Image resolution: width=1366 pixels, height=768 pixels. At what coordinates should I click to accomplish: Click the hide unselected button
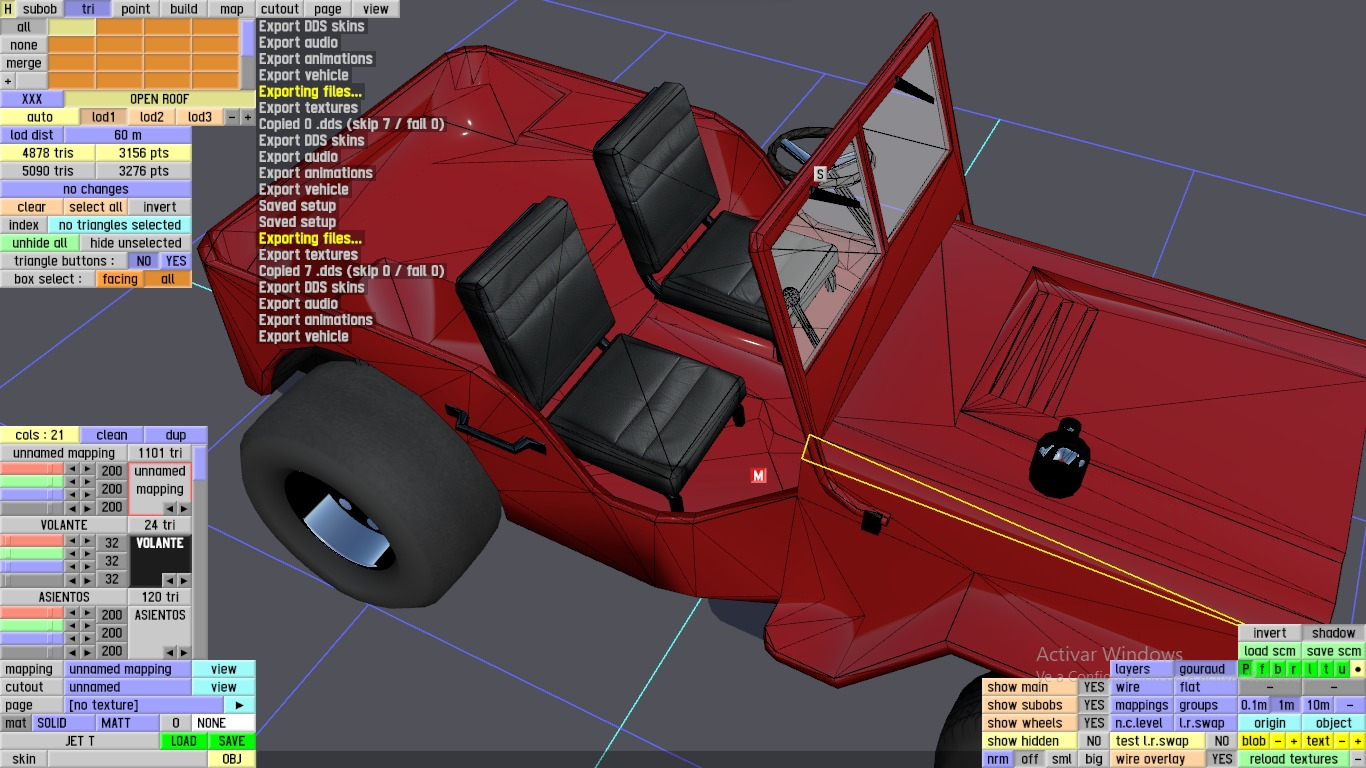(x=136, y=243)
